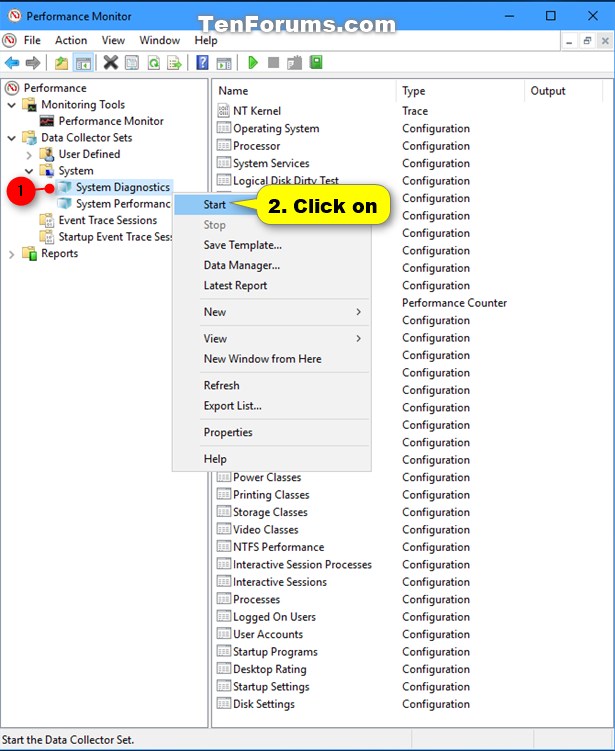Image resolution: width=615 pixels, height=751 pixels.
Task: Open the View submenu in context menu
Action: (272, 339)
